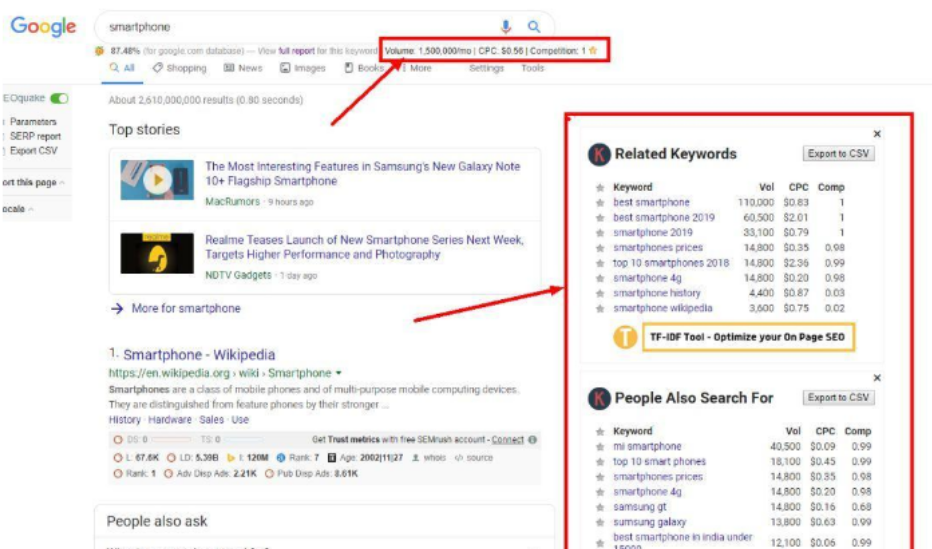This screenshot has width=932, height=549.
Task: Open the 'Smartphone - Wikipedia' result link
Action: click(x=199, y=355)
